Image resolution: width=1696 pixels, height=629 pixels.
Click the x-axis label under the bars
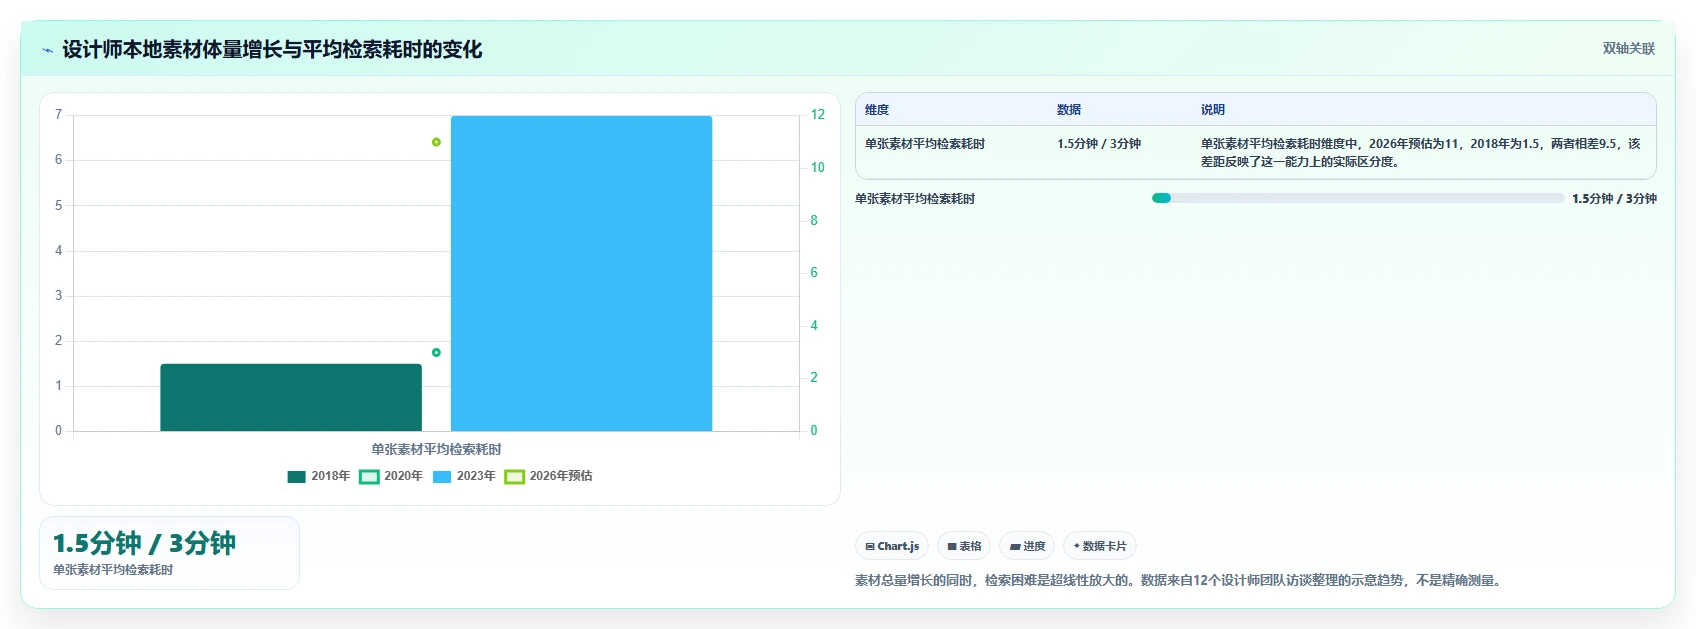pyautogui.click(x=436, y=450)
